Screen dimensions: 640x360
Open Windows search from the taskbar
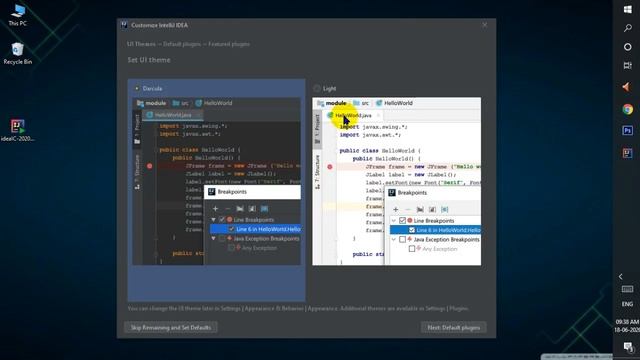[x=628, y=28]
